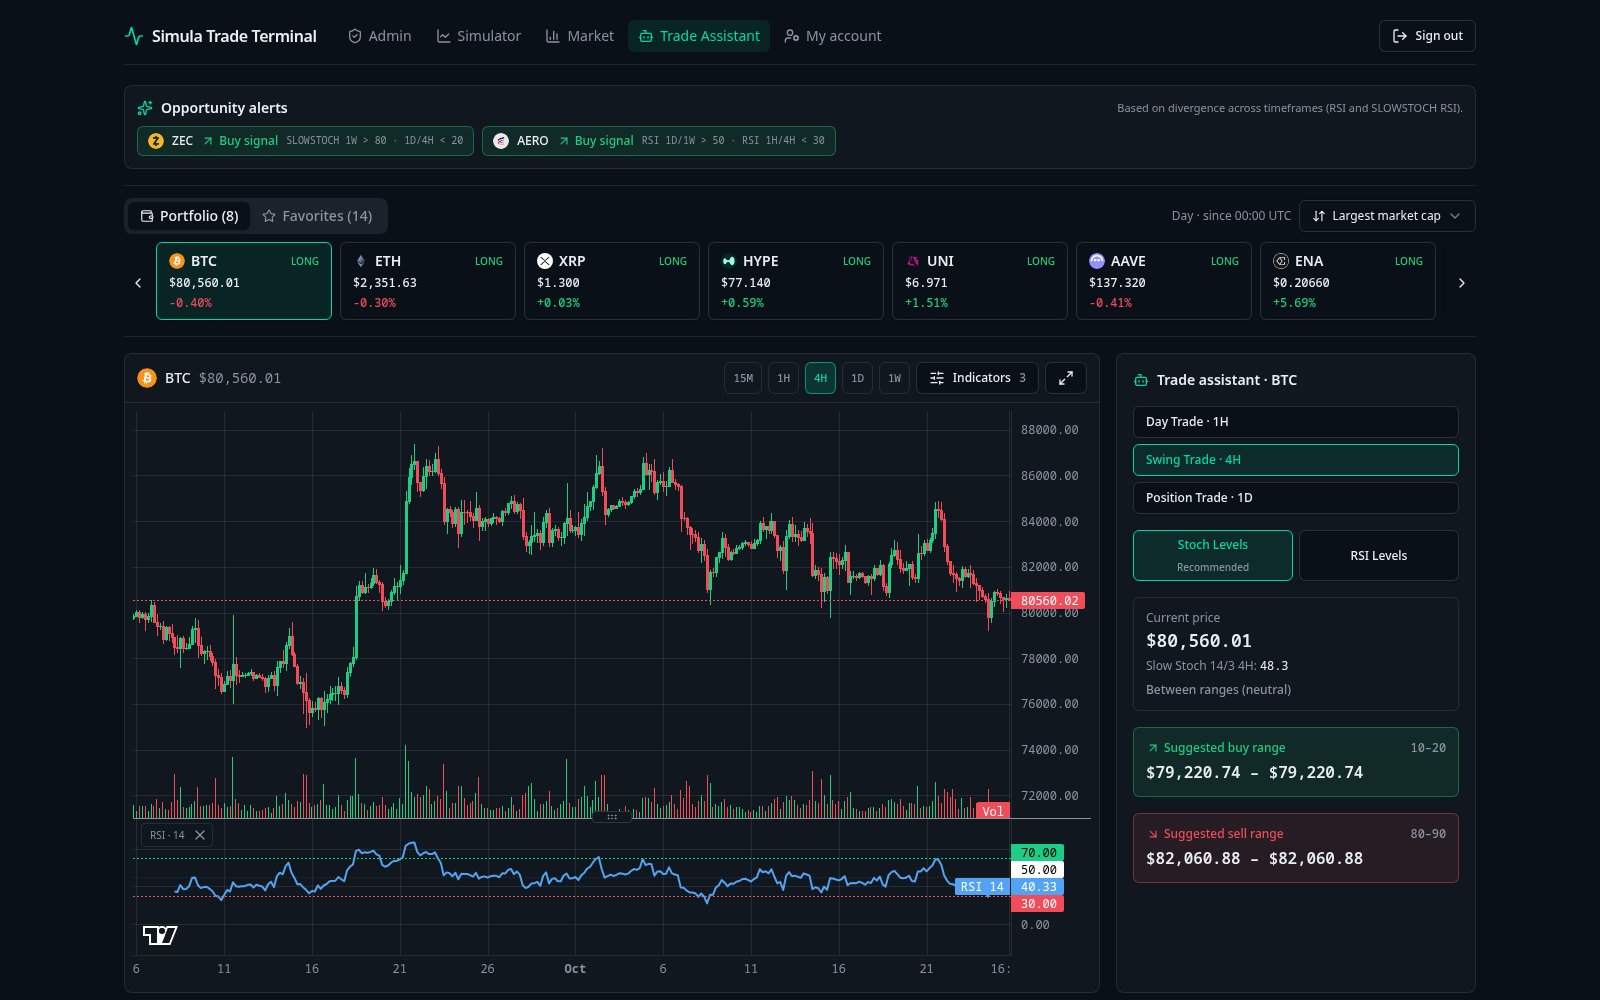Select Day Trade · 1H strategy

(1295, 422)
